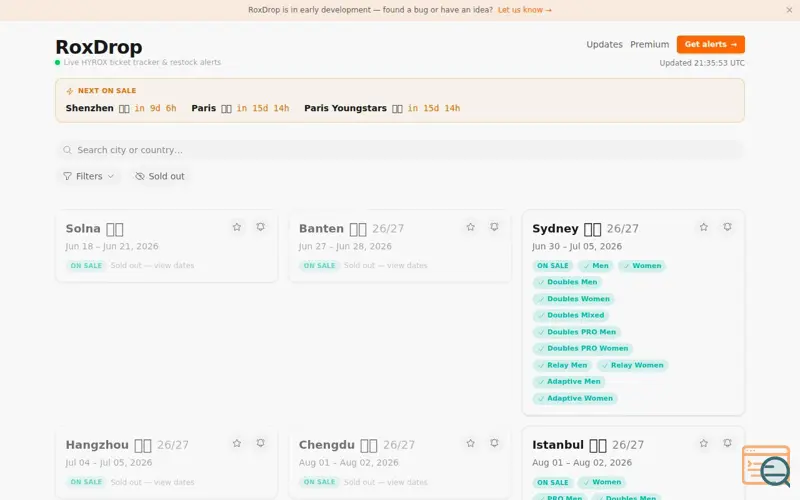Favorite the Solna event with the star

(237, 227)
